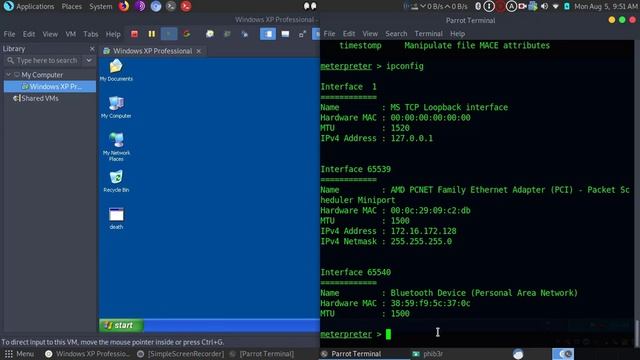640x360 pixels.
Task: Open the network wifi tray indicator
Action: tap(556, 6)
